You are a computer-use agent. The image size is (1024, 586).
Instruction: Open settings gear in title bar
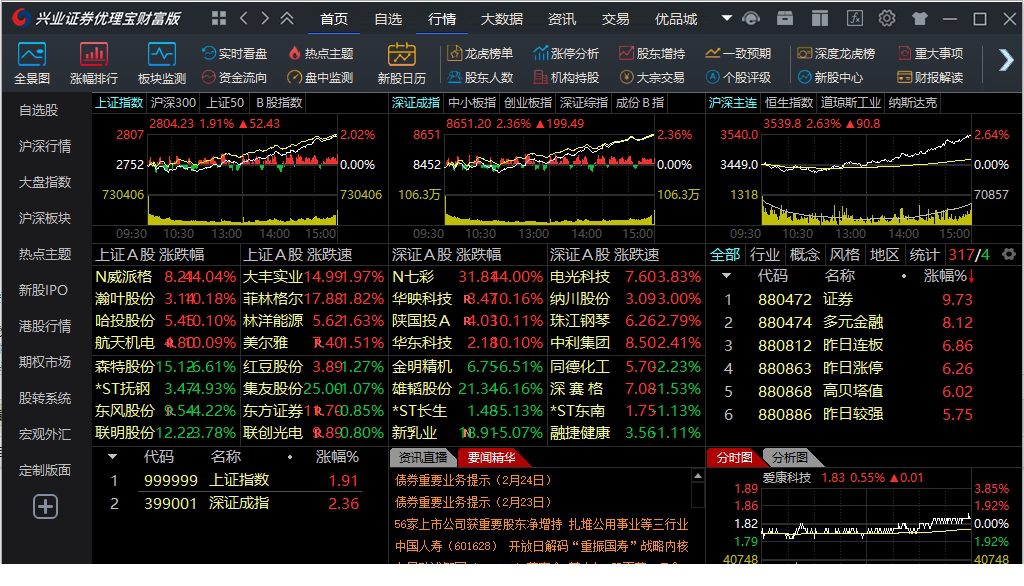tap(886, 18)
